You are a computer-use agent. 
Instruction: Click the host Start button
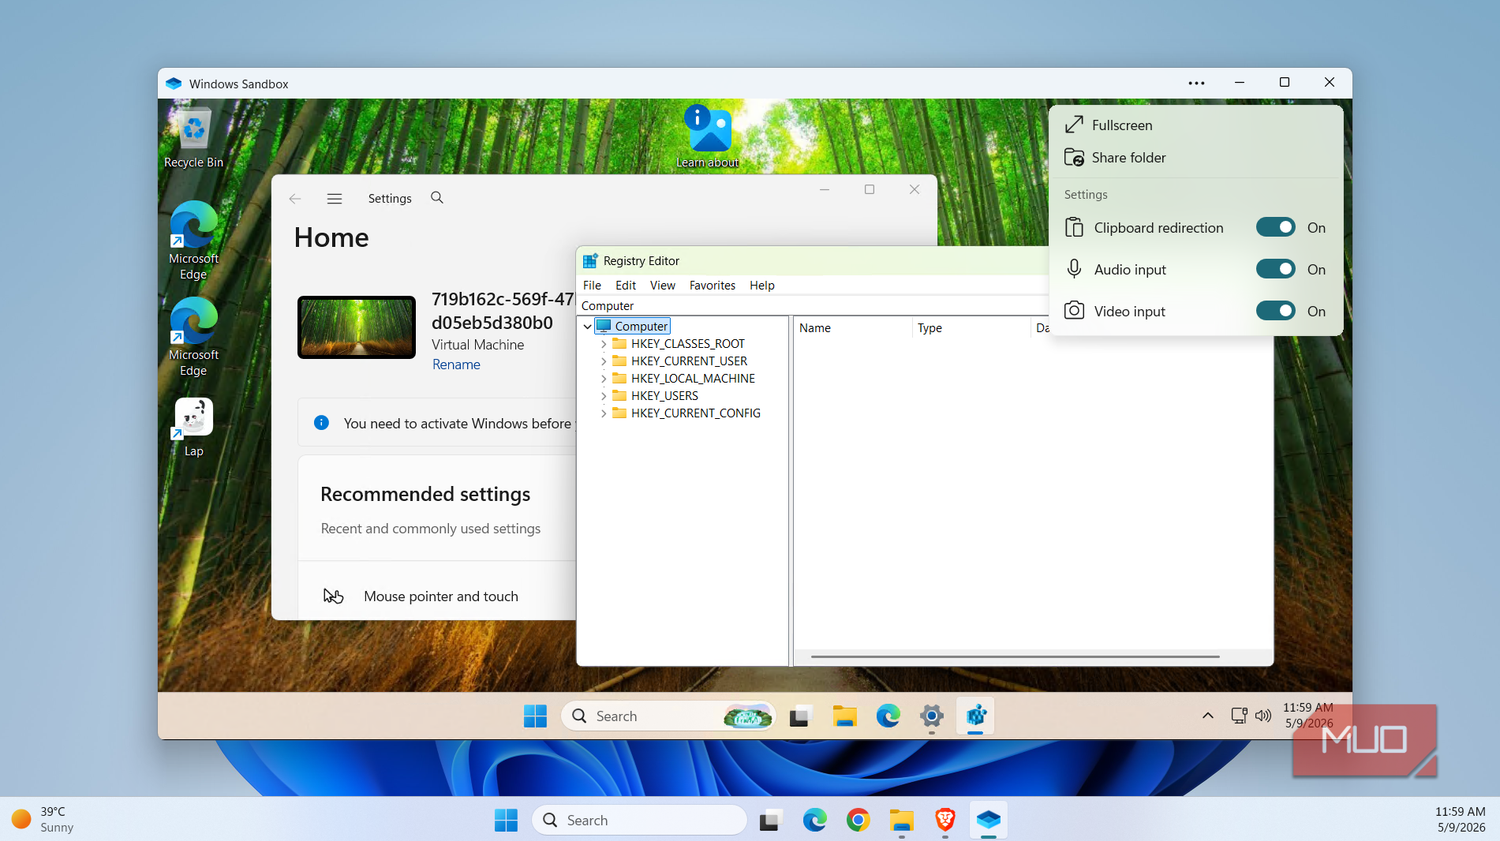506,820
